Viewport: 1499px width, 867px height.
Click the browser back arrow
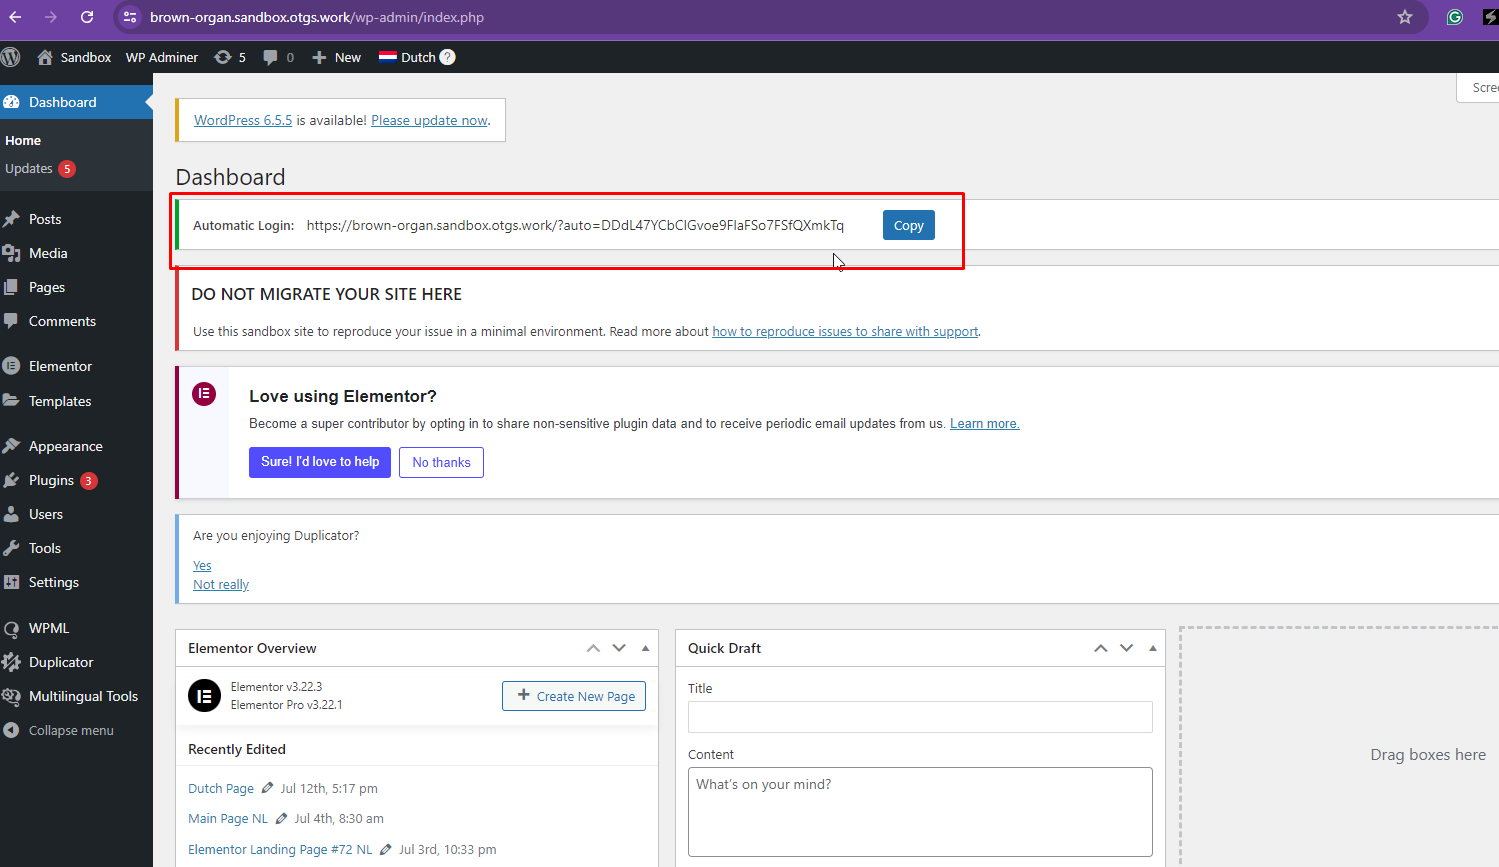point(15,17)
